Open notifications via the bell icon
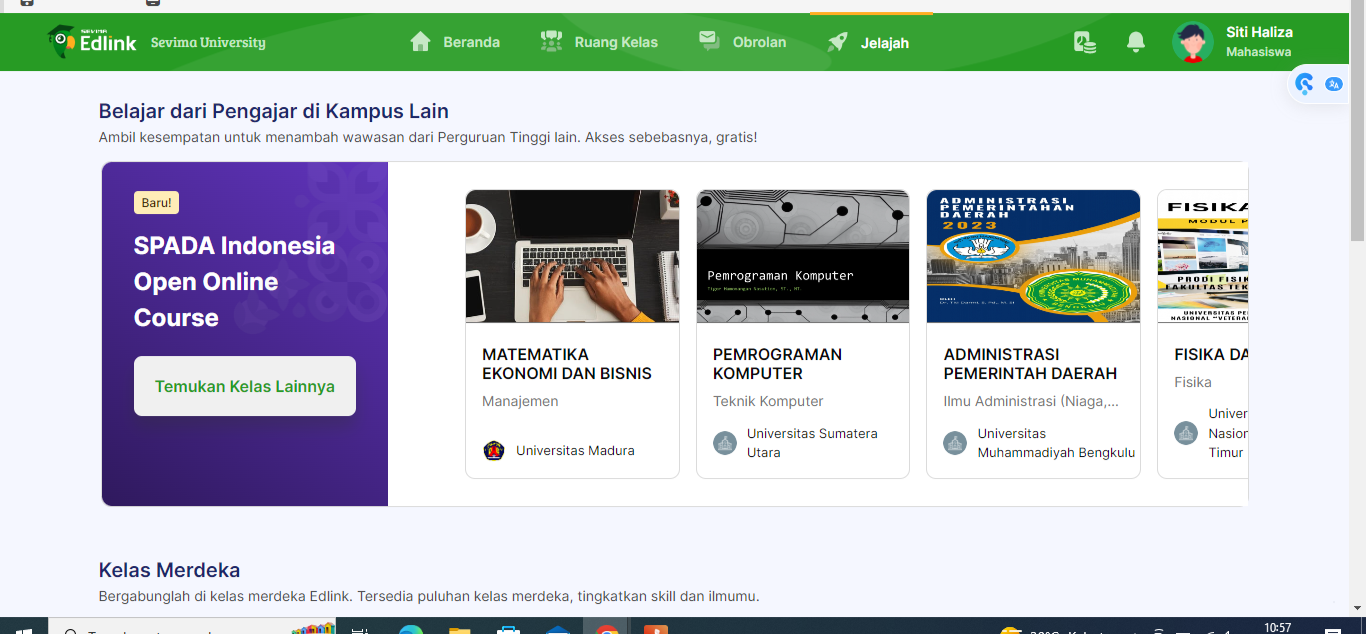 pyautogui.click(x=1136, y=42)
